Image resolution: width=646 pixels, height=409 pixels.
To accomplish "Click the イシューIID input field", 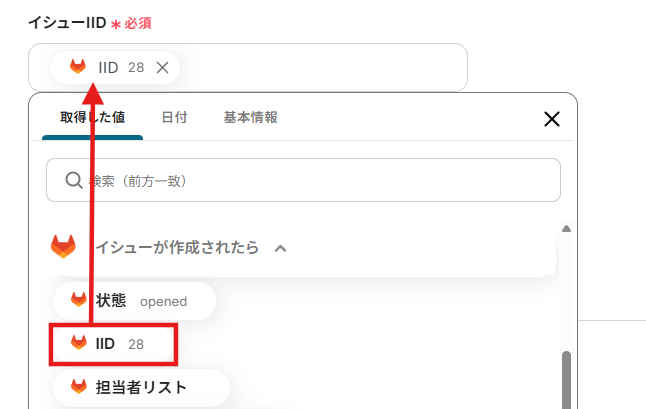I will click(320, 68).
